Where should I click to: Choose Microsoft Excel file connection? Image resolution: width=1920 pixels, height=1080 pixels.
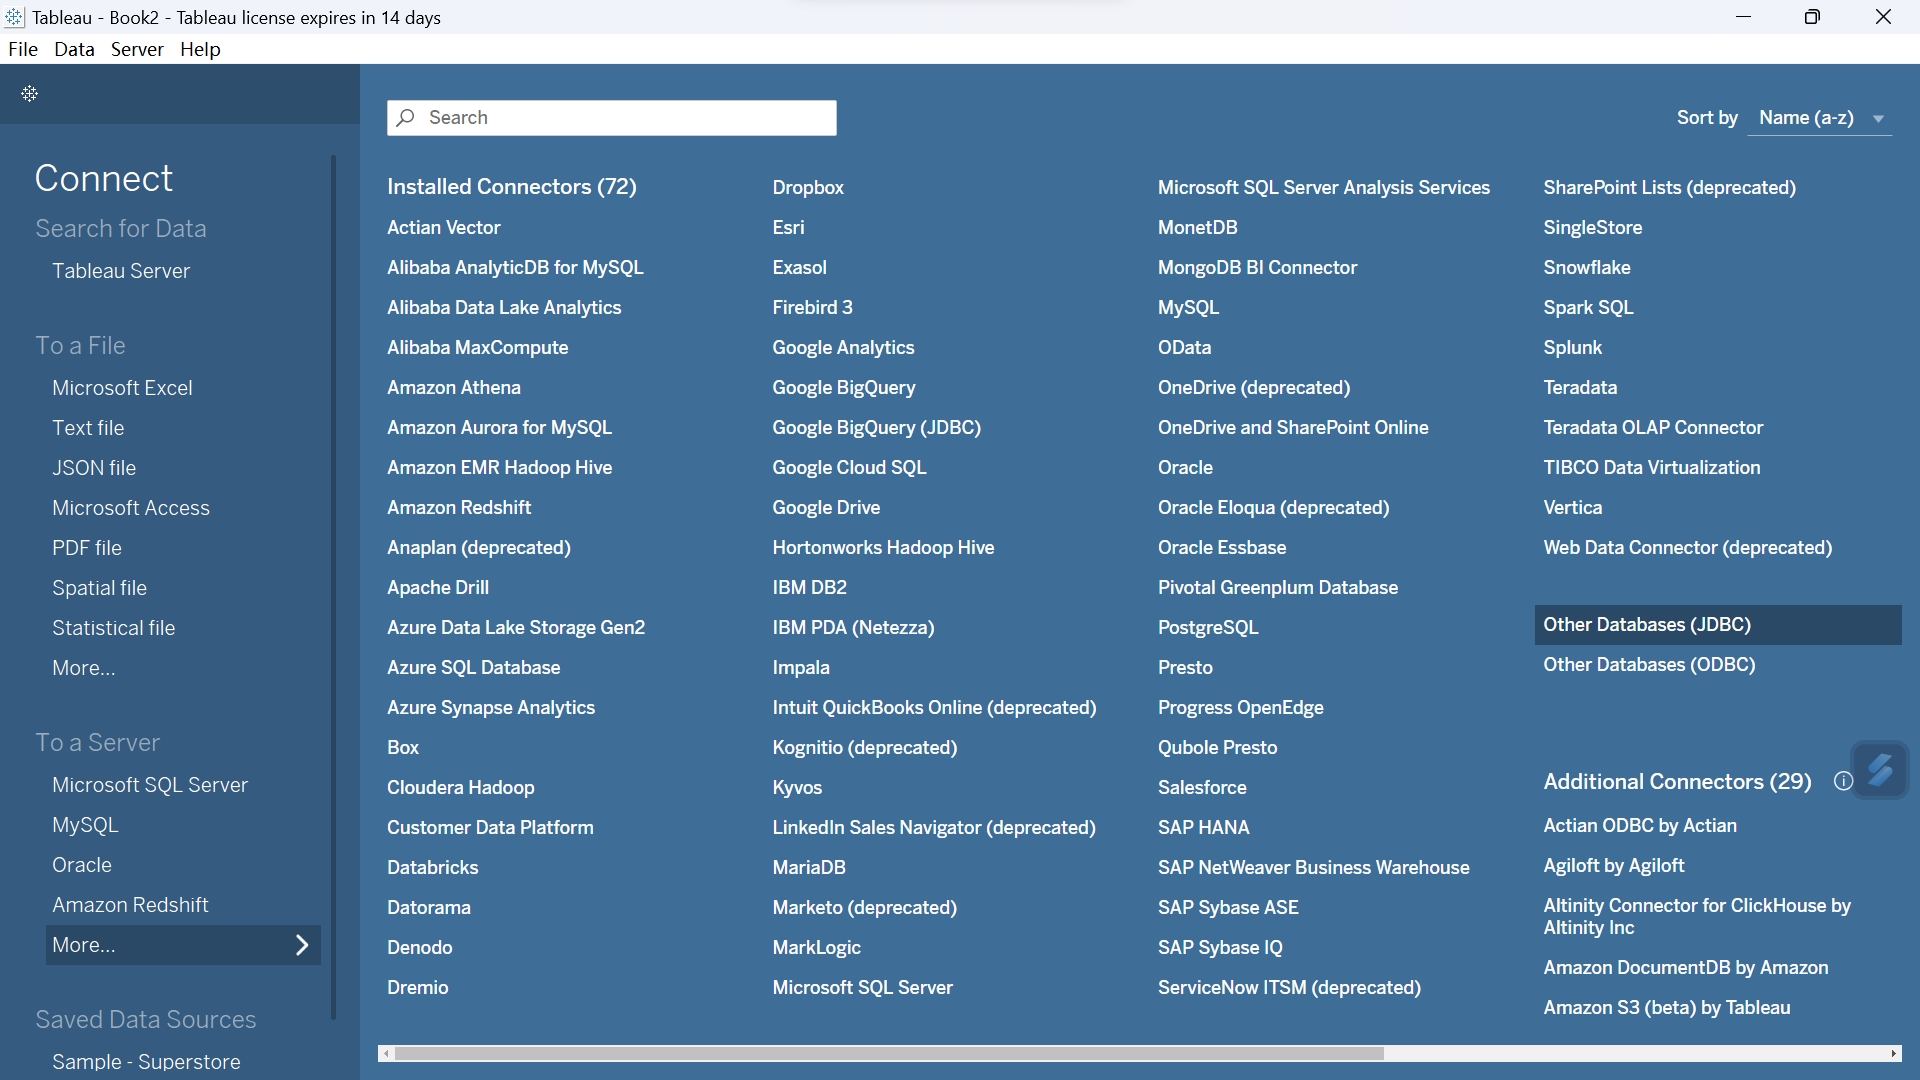[x=122, y=388]
